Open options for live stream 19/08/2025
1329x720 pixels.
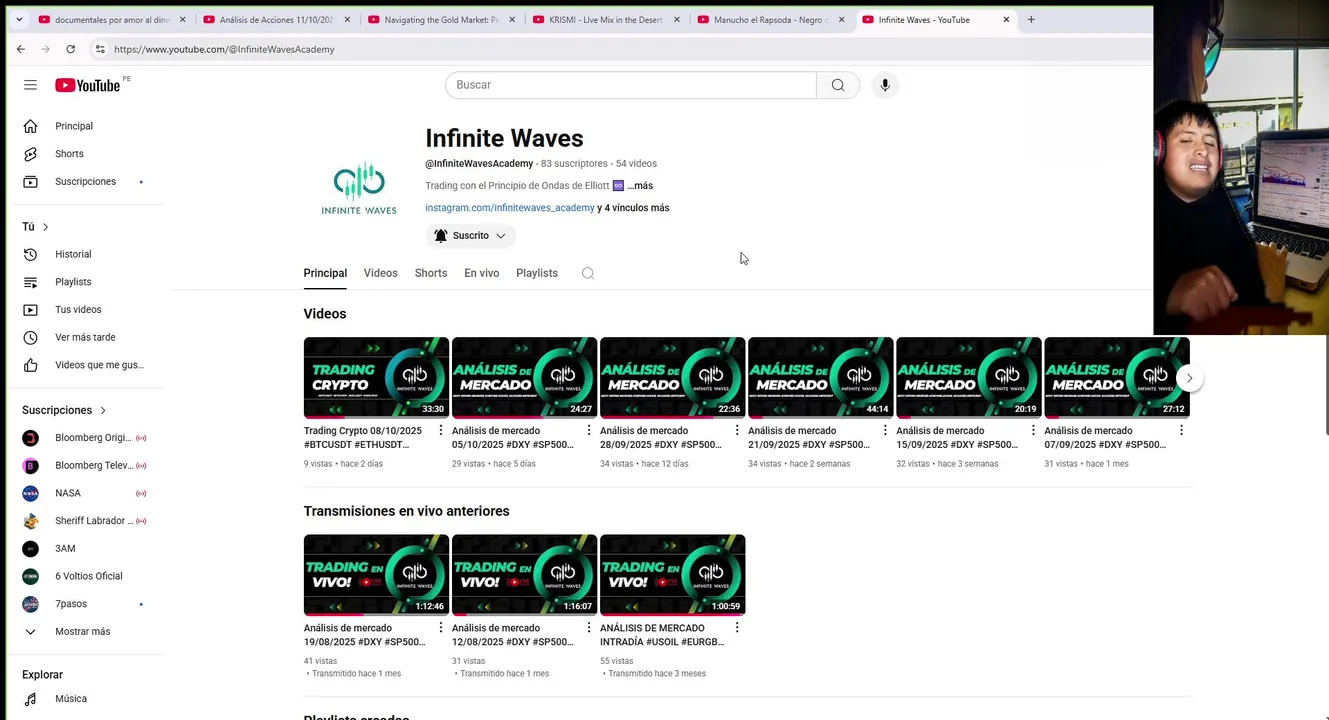pos(440,628)
